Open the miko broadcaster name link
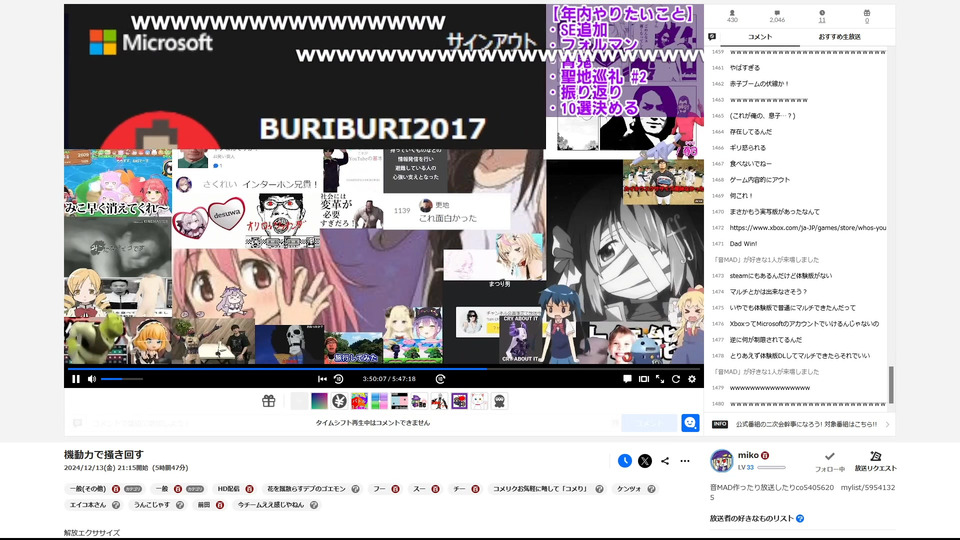This screenshot has height=540, width=960. (x=748, y=456)
